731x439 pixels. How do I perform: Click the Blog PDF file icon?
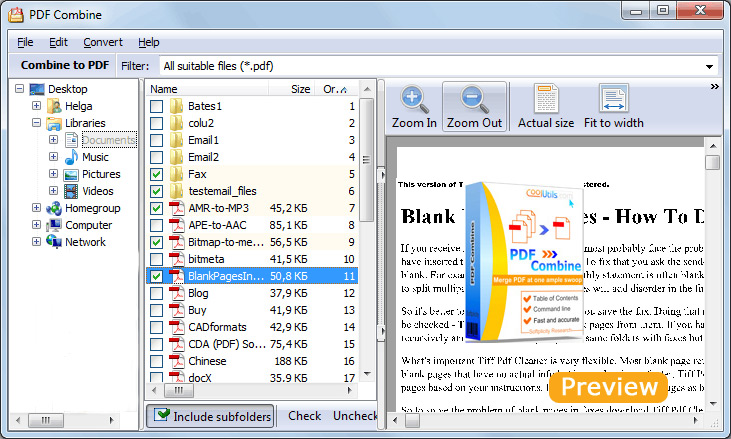[x=177, y=293]
